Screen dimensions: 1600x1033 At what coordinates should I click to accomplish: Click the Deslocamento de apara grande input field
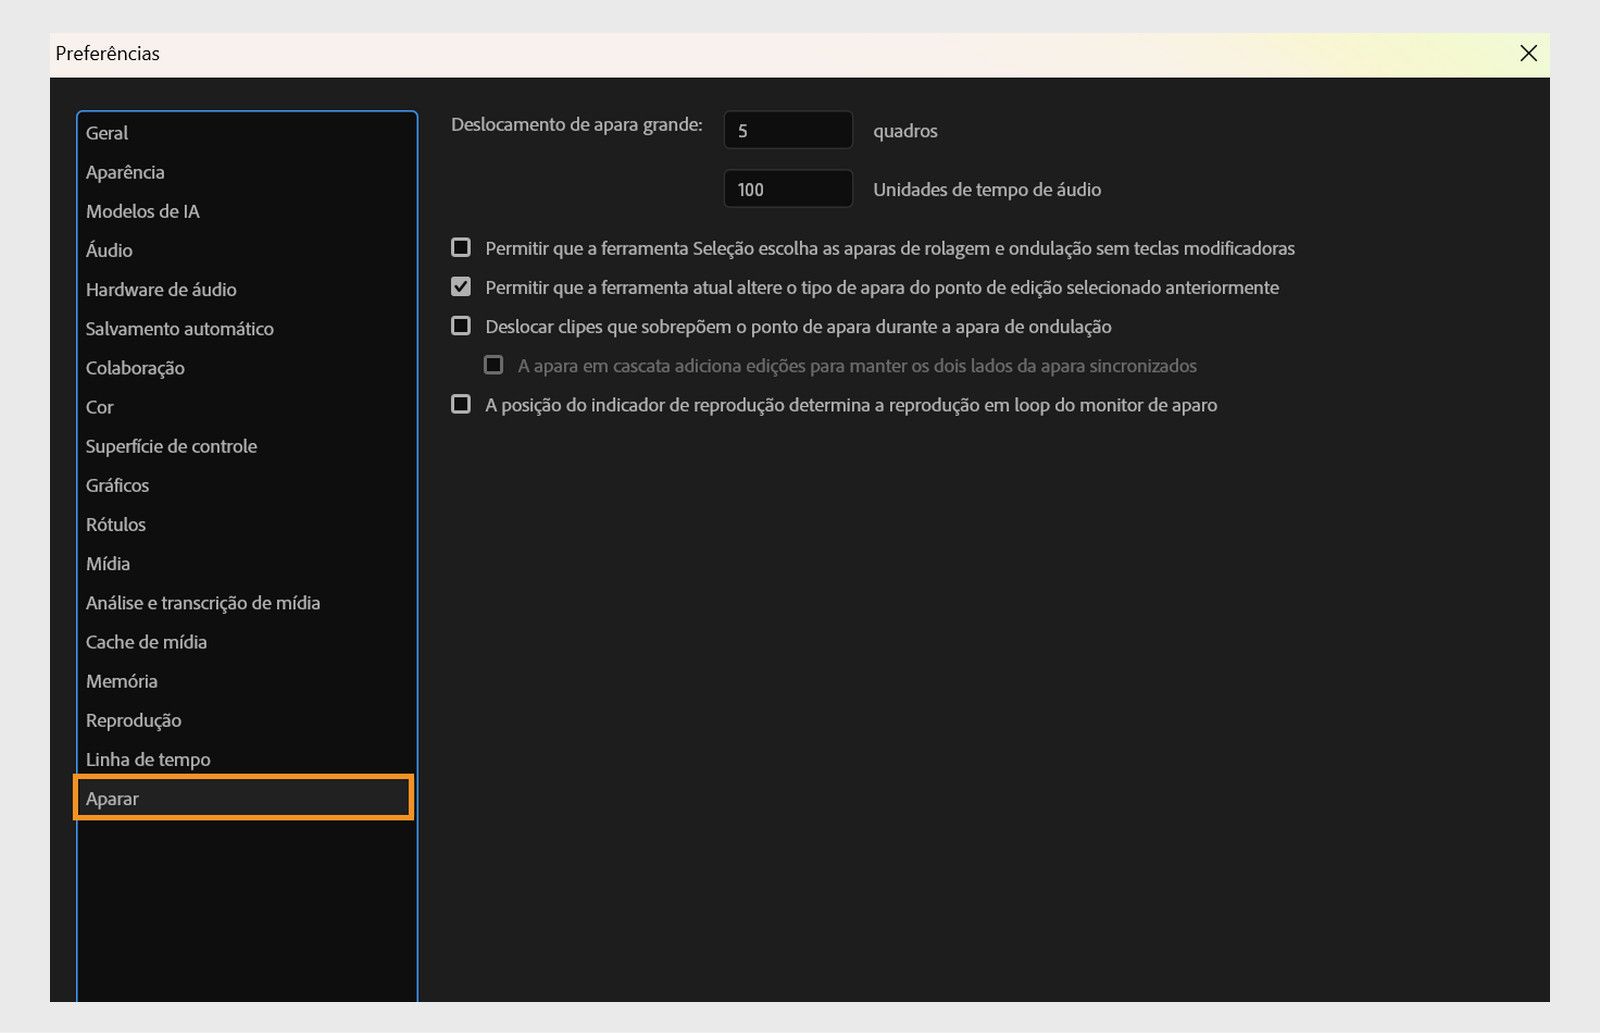pos(787,129)
